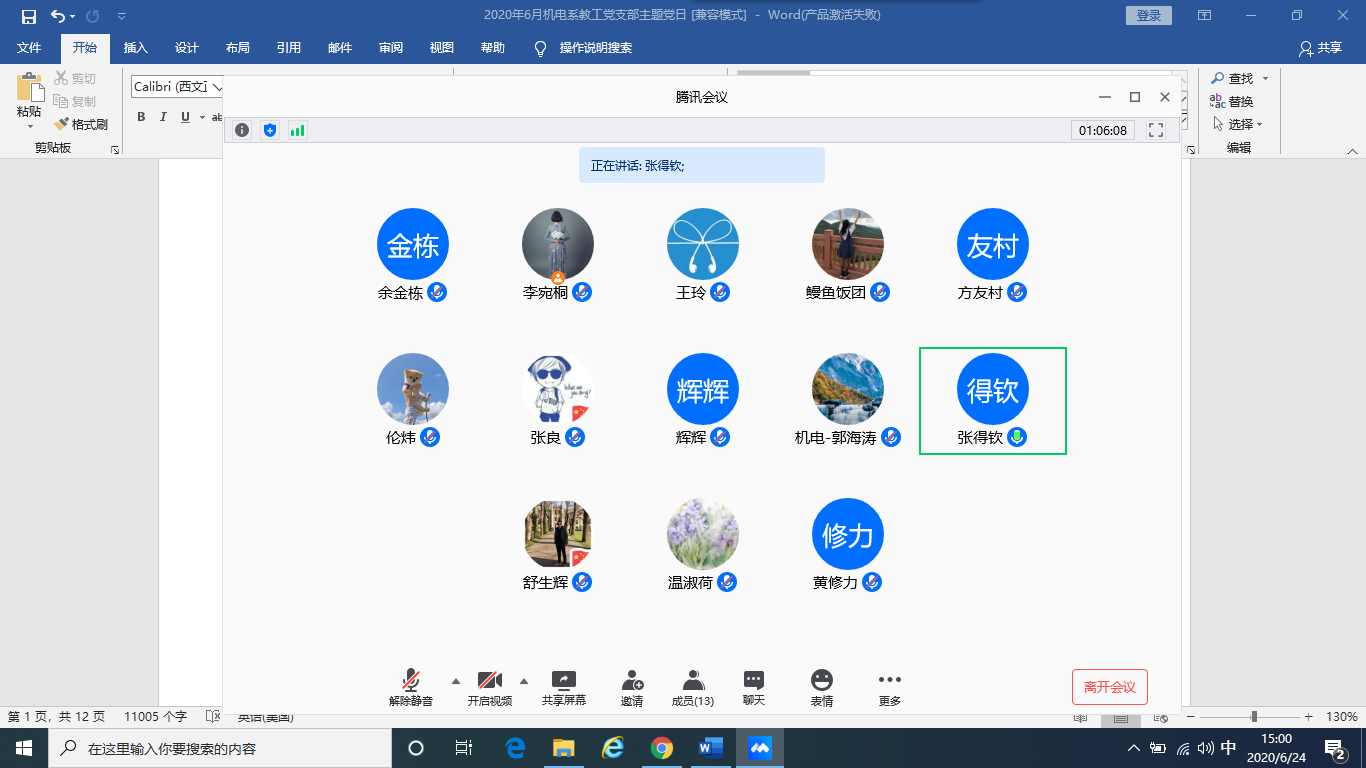
Task: Click the green network signal icon
Action: click(297, 130)
